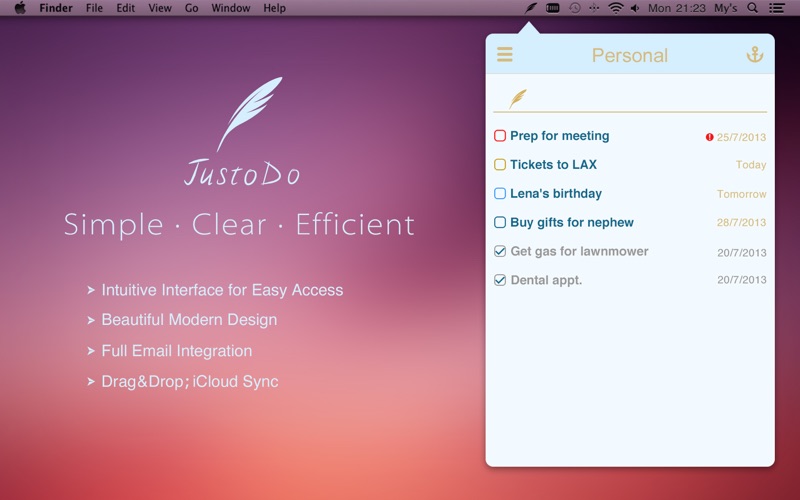Click the Wi-Fi status icon
800x500 pixels.
616,8
